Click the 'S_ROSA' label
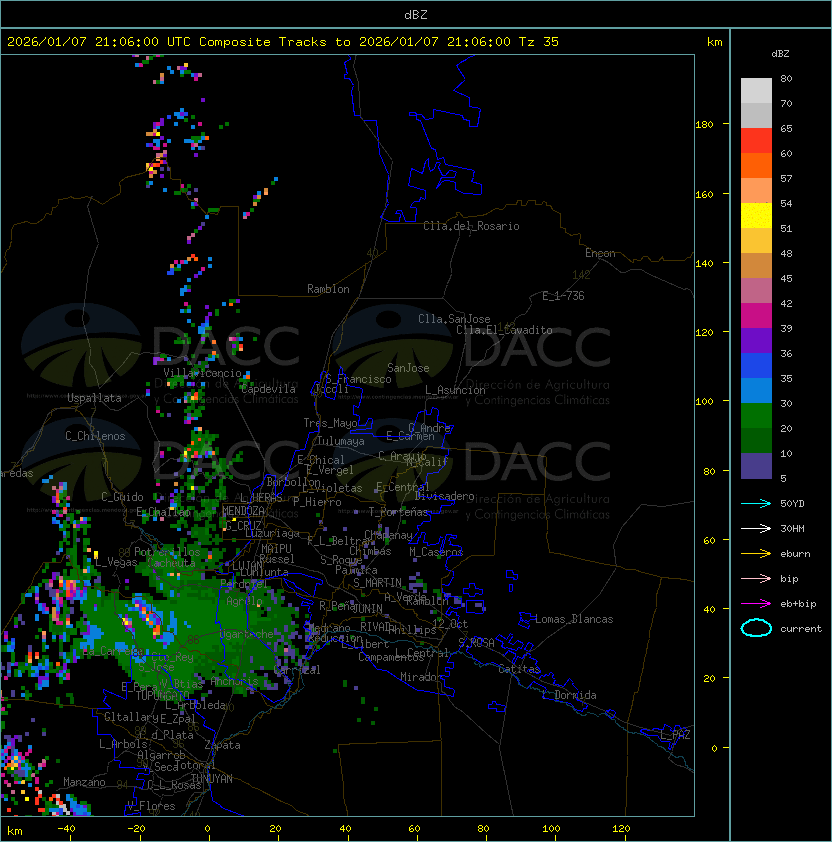Viewport: 832px width, 842px height. click(x=476, y=643)
